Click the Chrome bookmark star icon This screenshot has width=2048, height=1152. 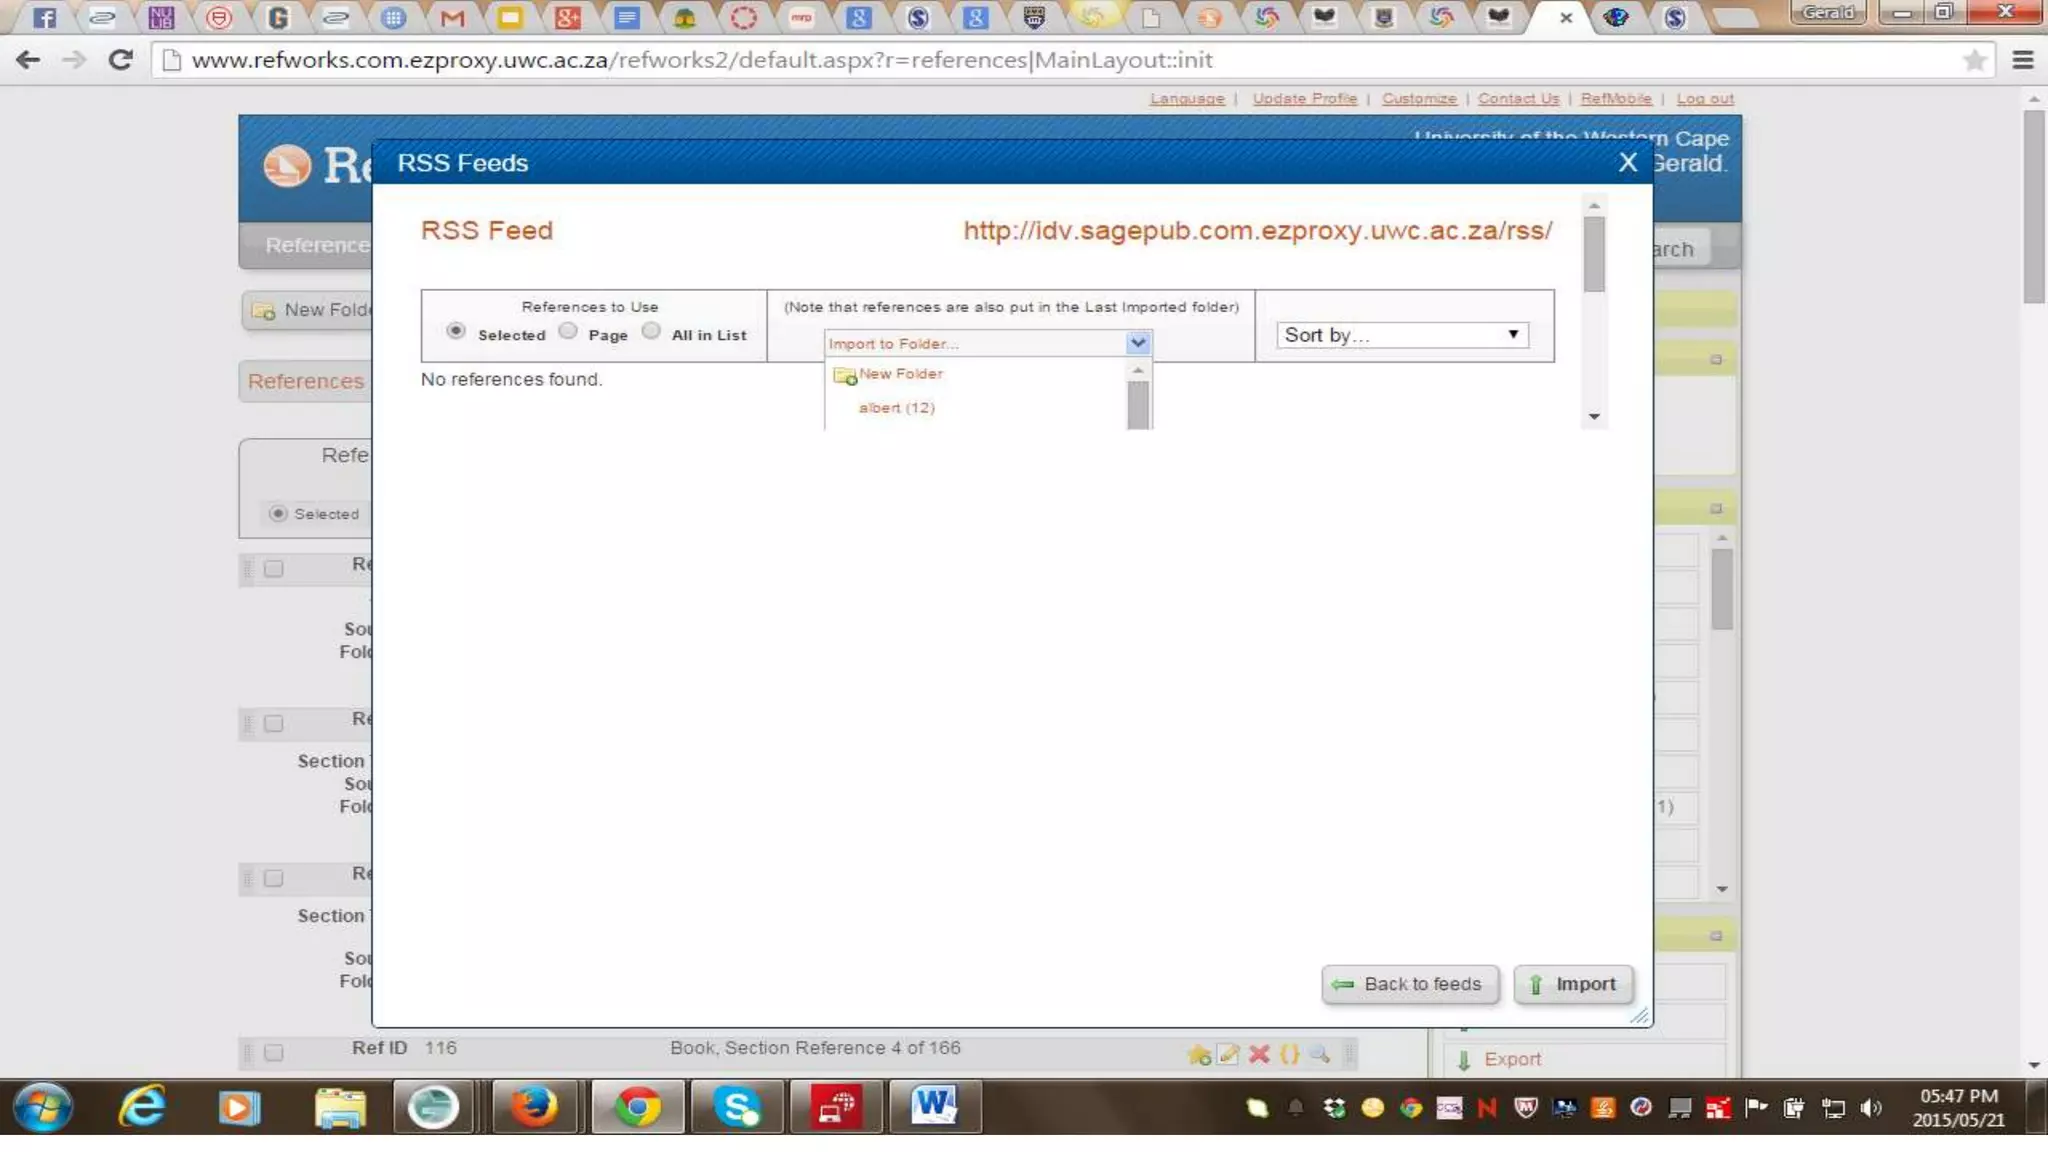tap(1974, 60)
